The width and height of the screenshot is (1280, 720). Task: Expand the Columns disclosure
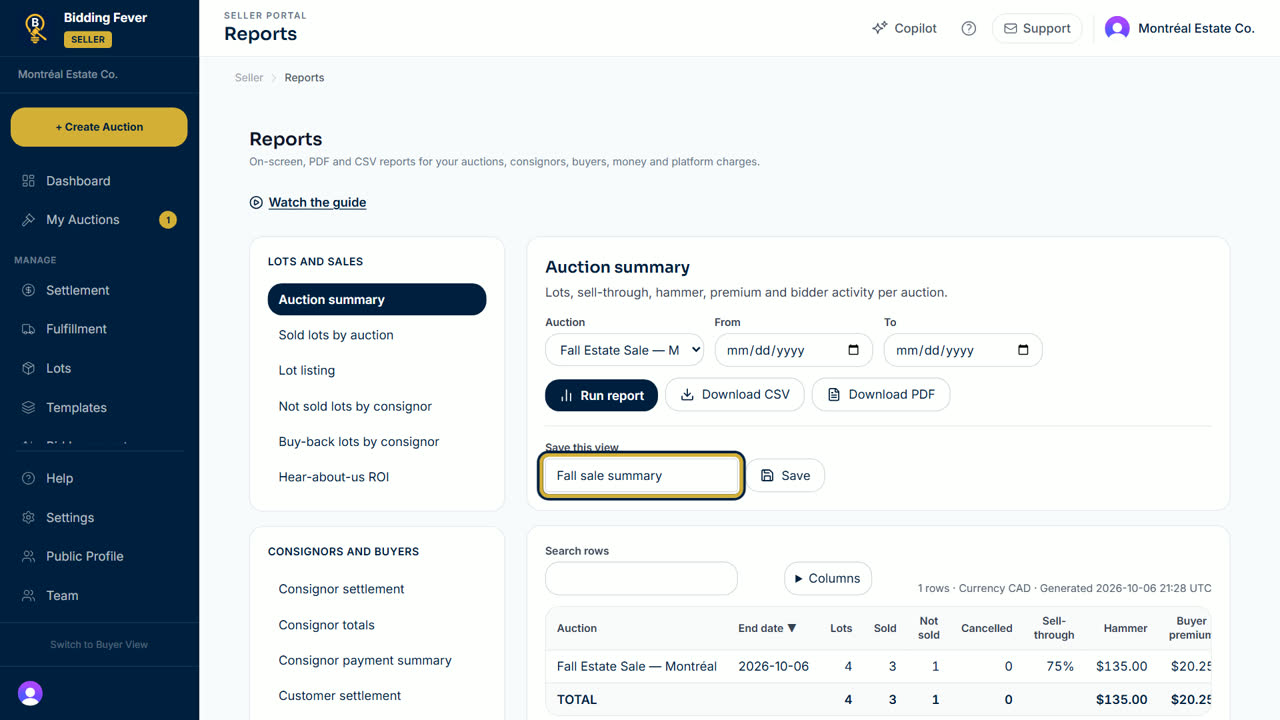827,578
